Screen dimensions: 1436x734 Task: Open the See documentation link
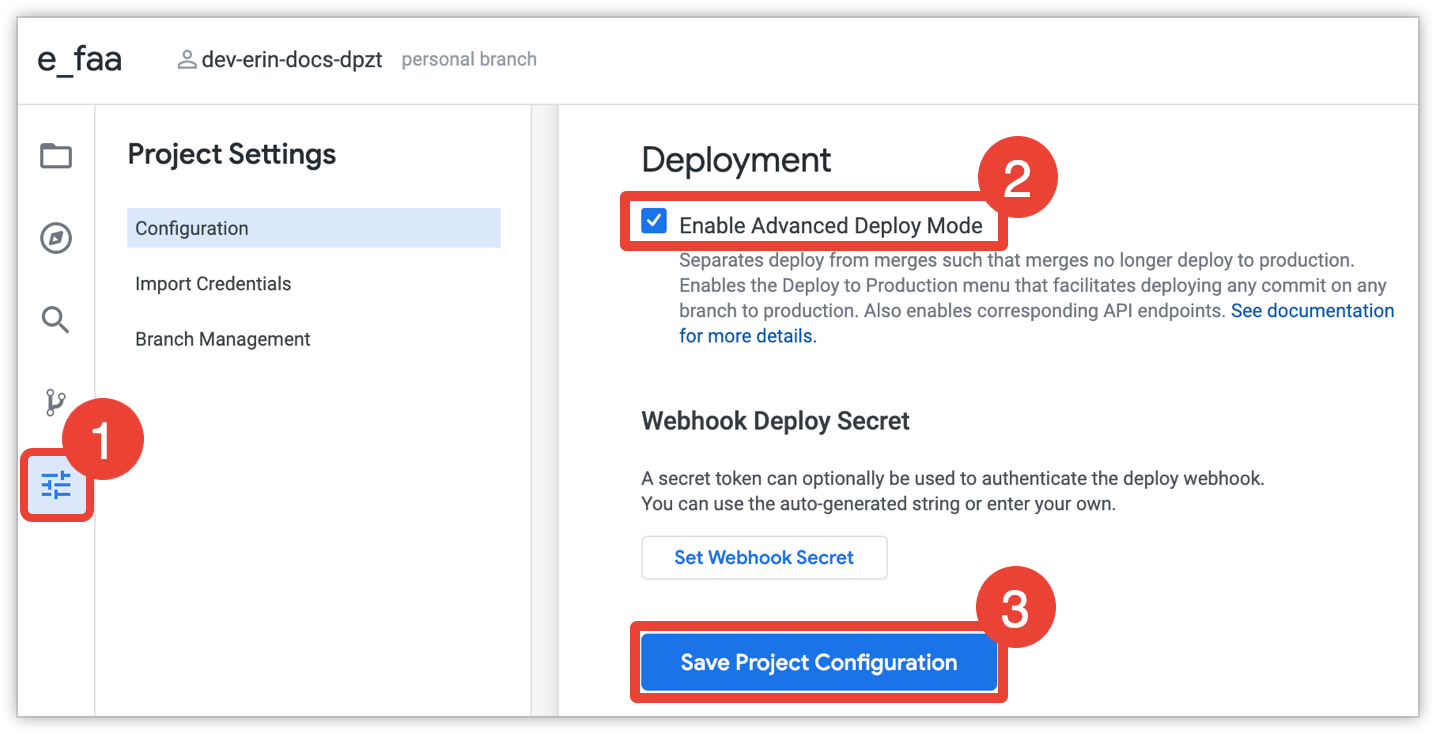pos(1312,311)
